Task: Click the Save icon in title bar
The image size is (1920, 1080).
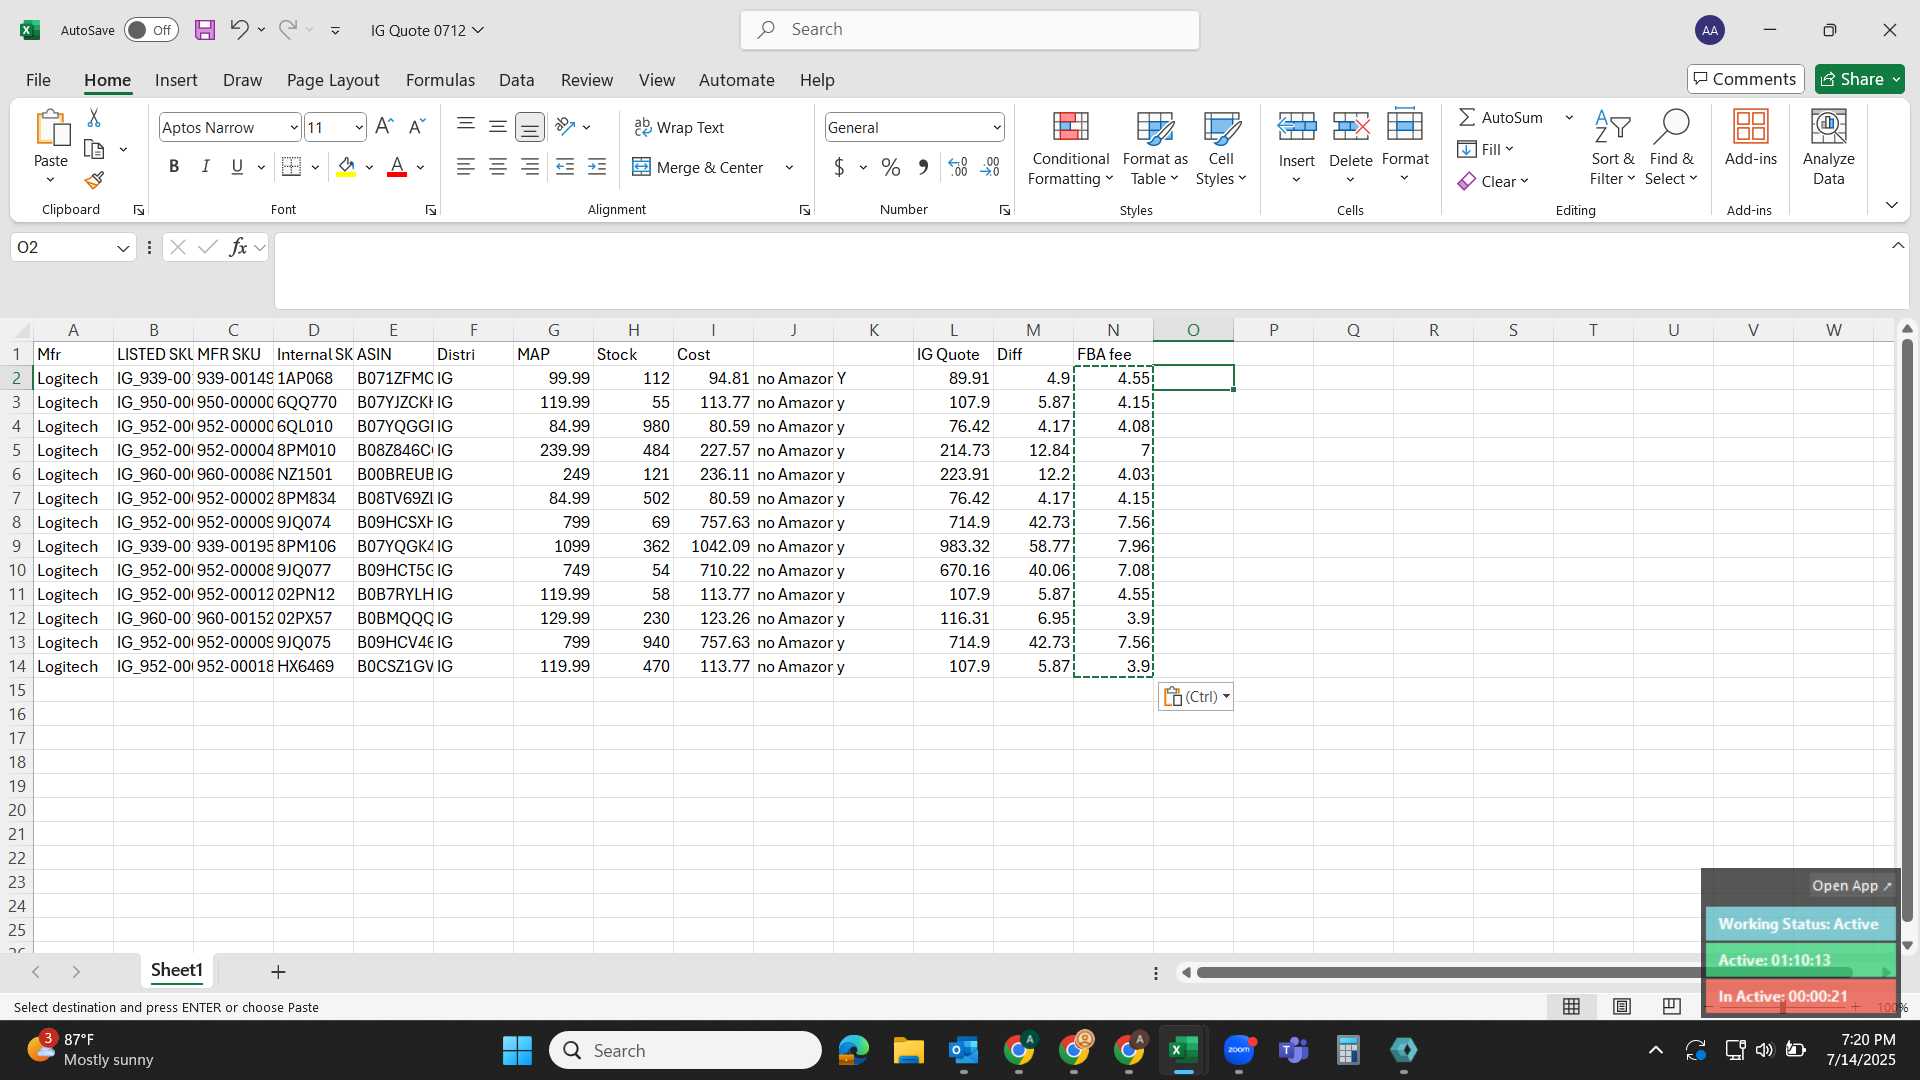Action: [205, 30]
